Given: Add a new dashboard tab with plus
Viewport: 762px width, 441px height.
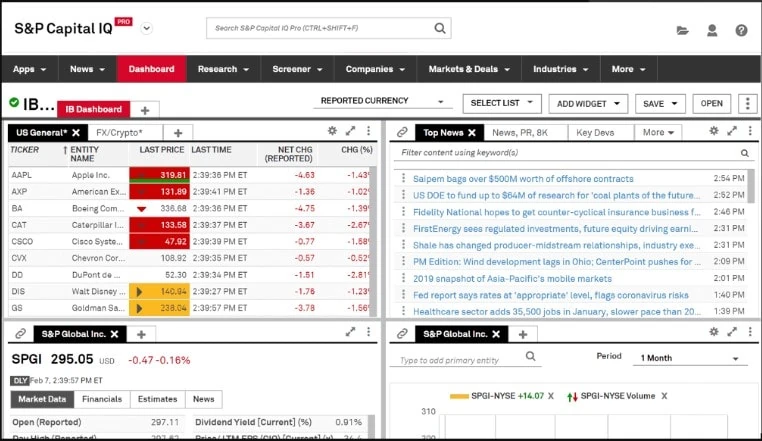Looking at the screenshot, I should point(145,110).
